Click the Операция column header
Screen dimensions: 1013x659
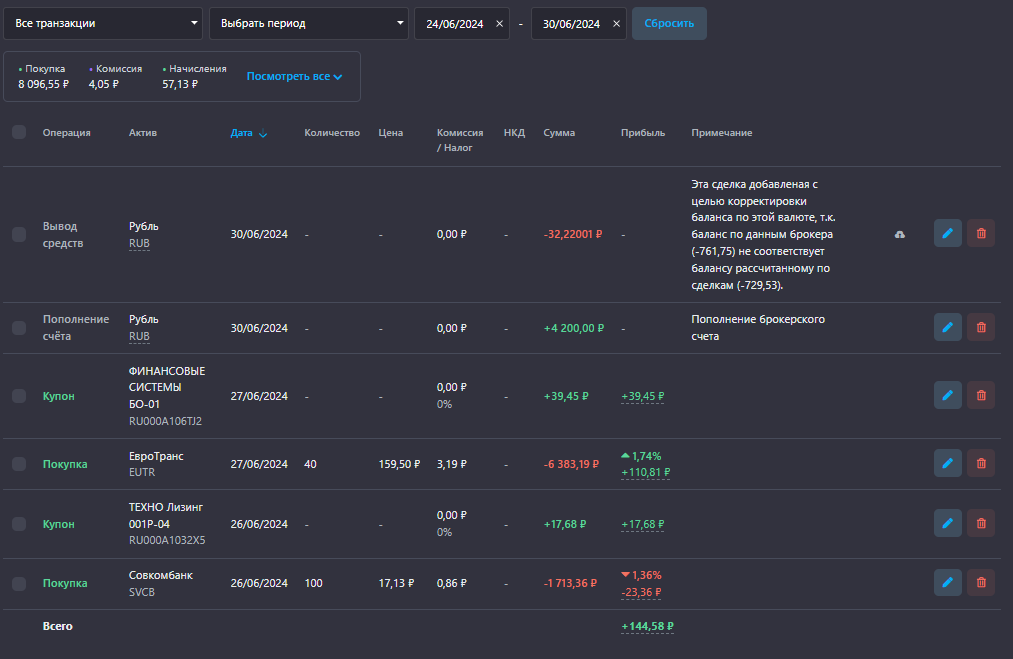(67, 132)
